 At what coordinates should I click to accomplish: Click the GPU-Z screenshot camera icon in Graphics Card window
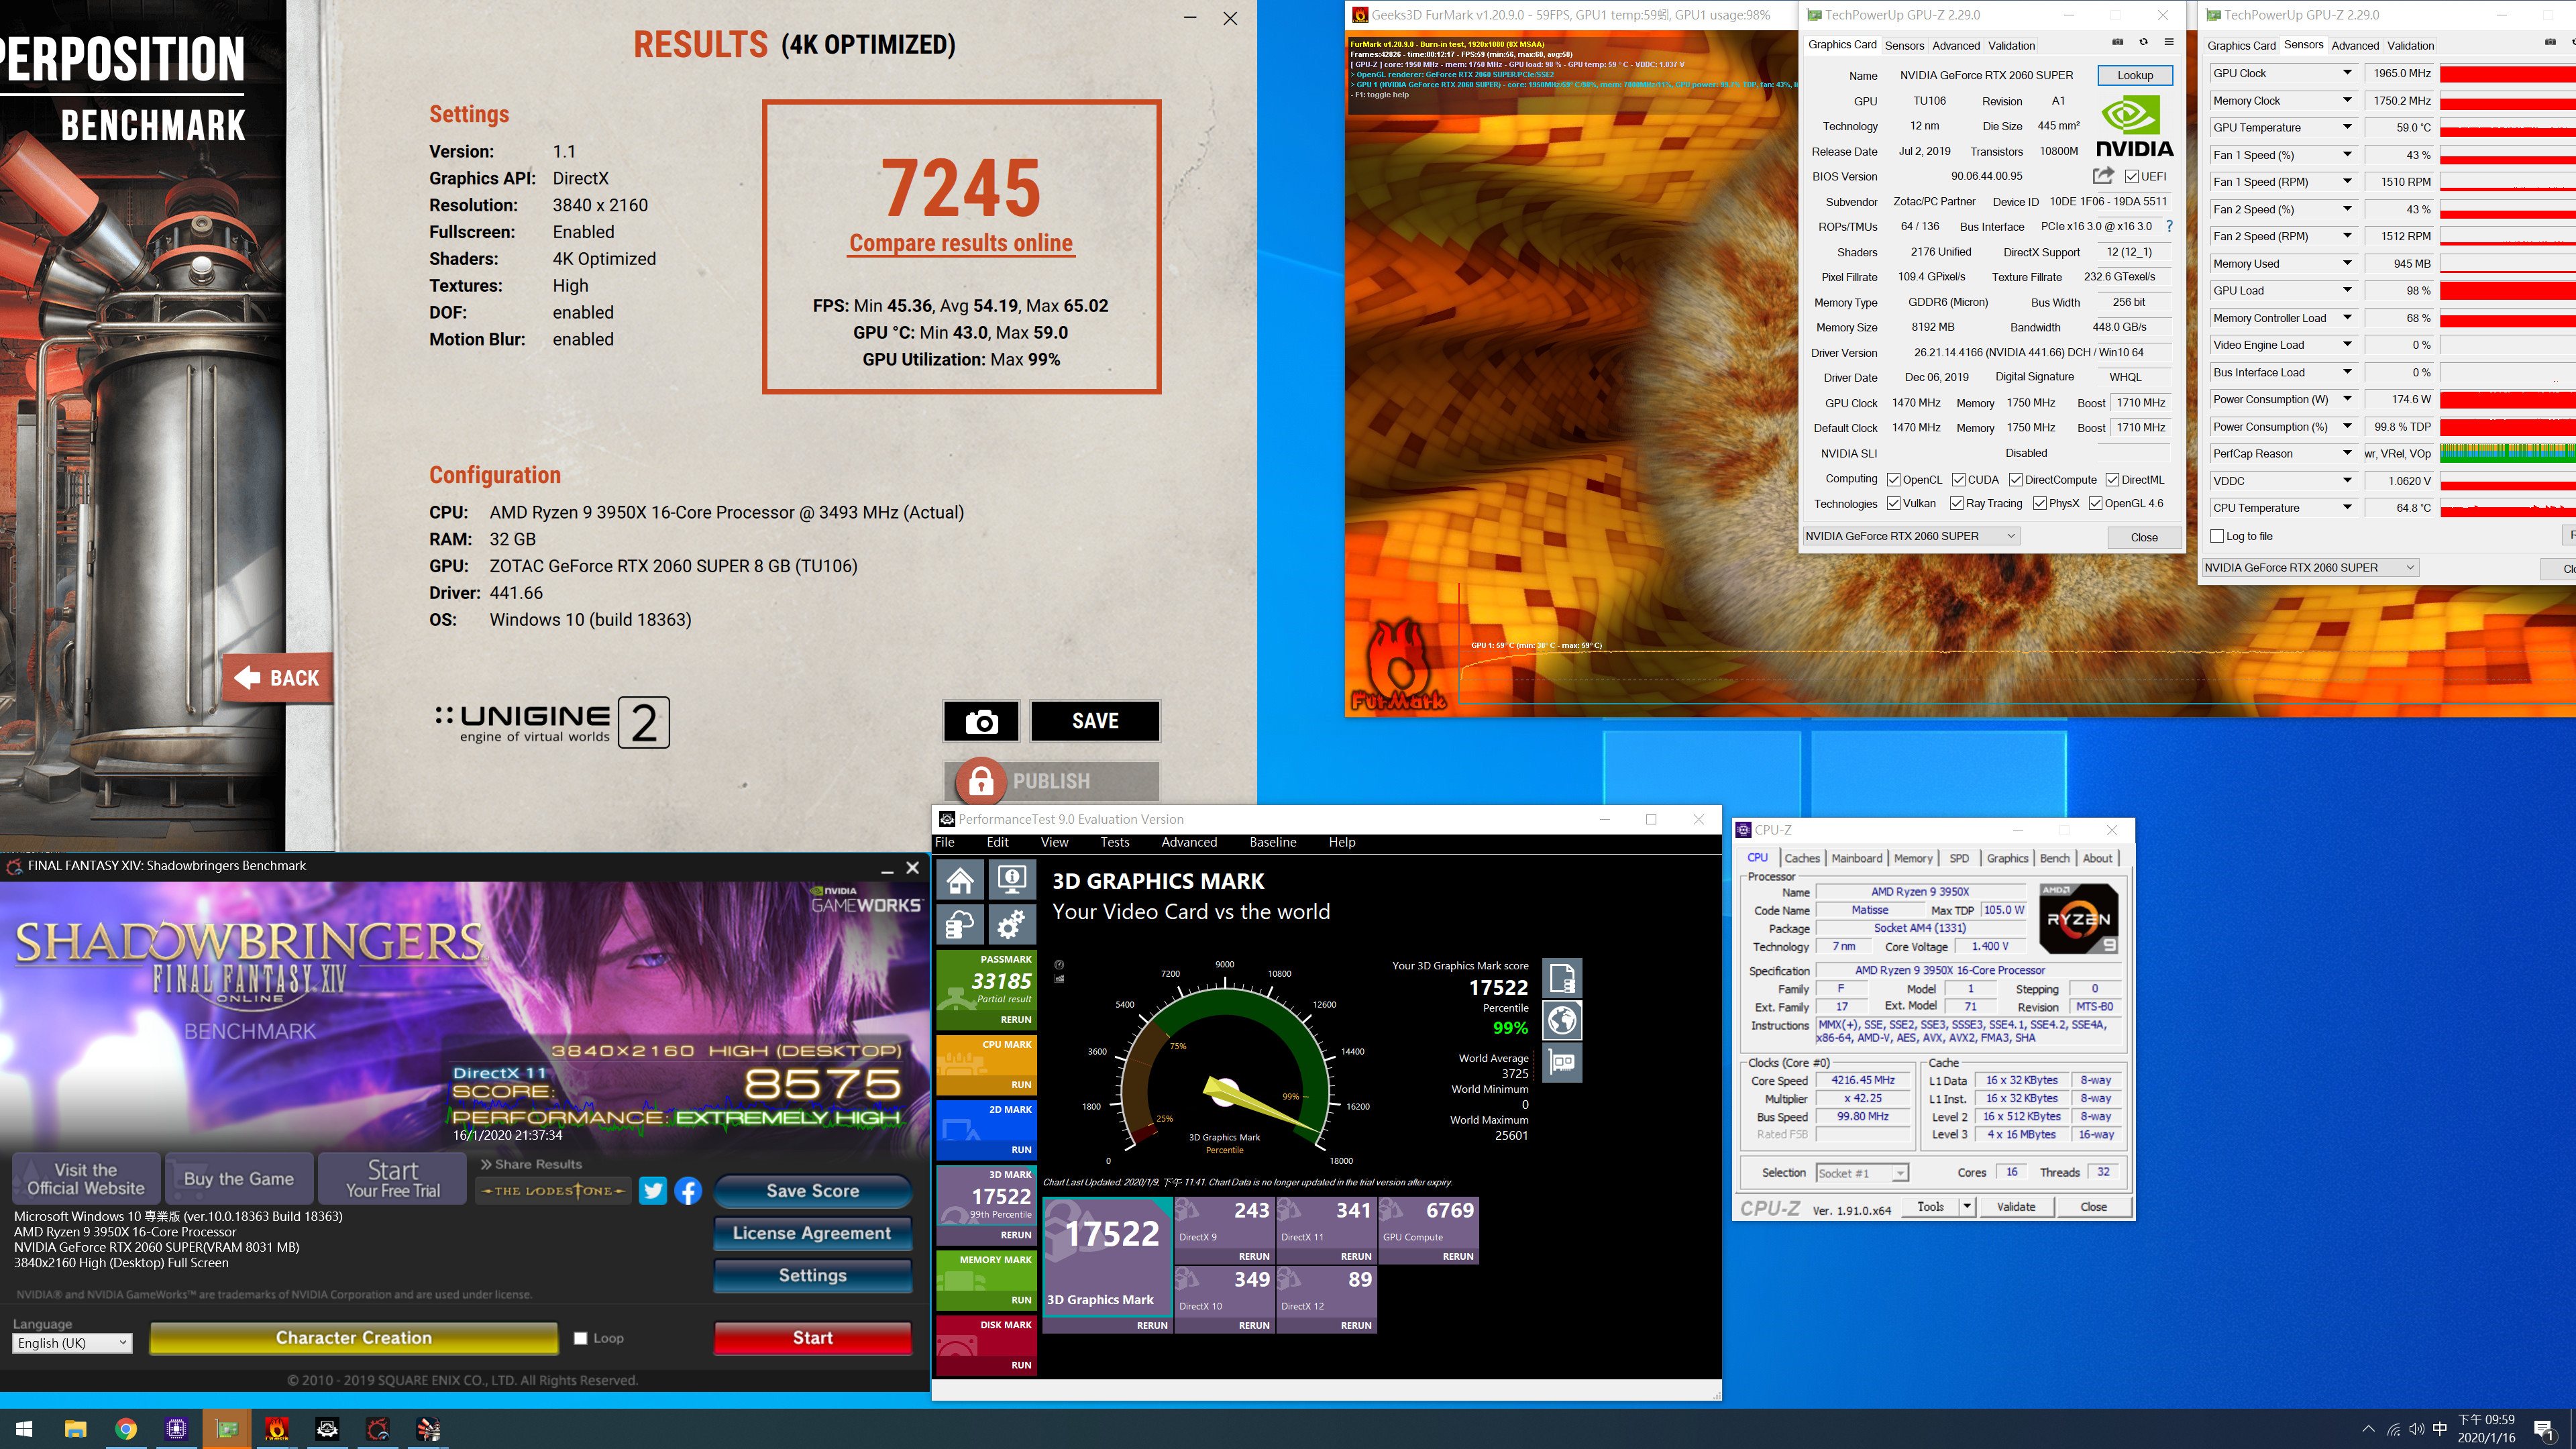pos(2117,42)
